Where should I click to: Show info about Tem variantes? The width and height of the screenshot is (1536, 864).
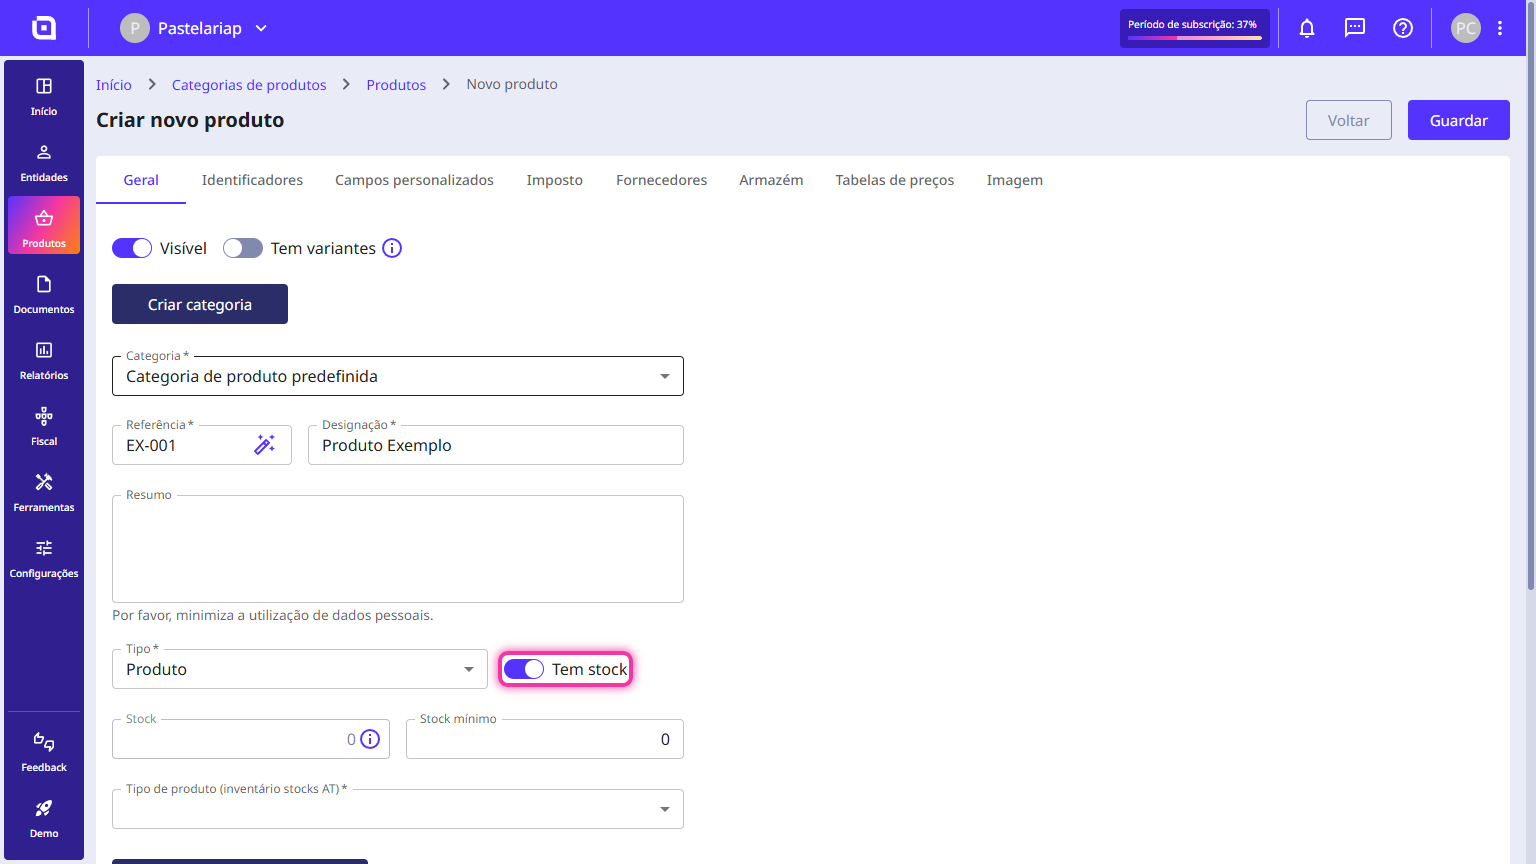392,248
